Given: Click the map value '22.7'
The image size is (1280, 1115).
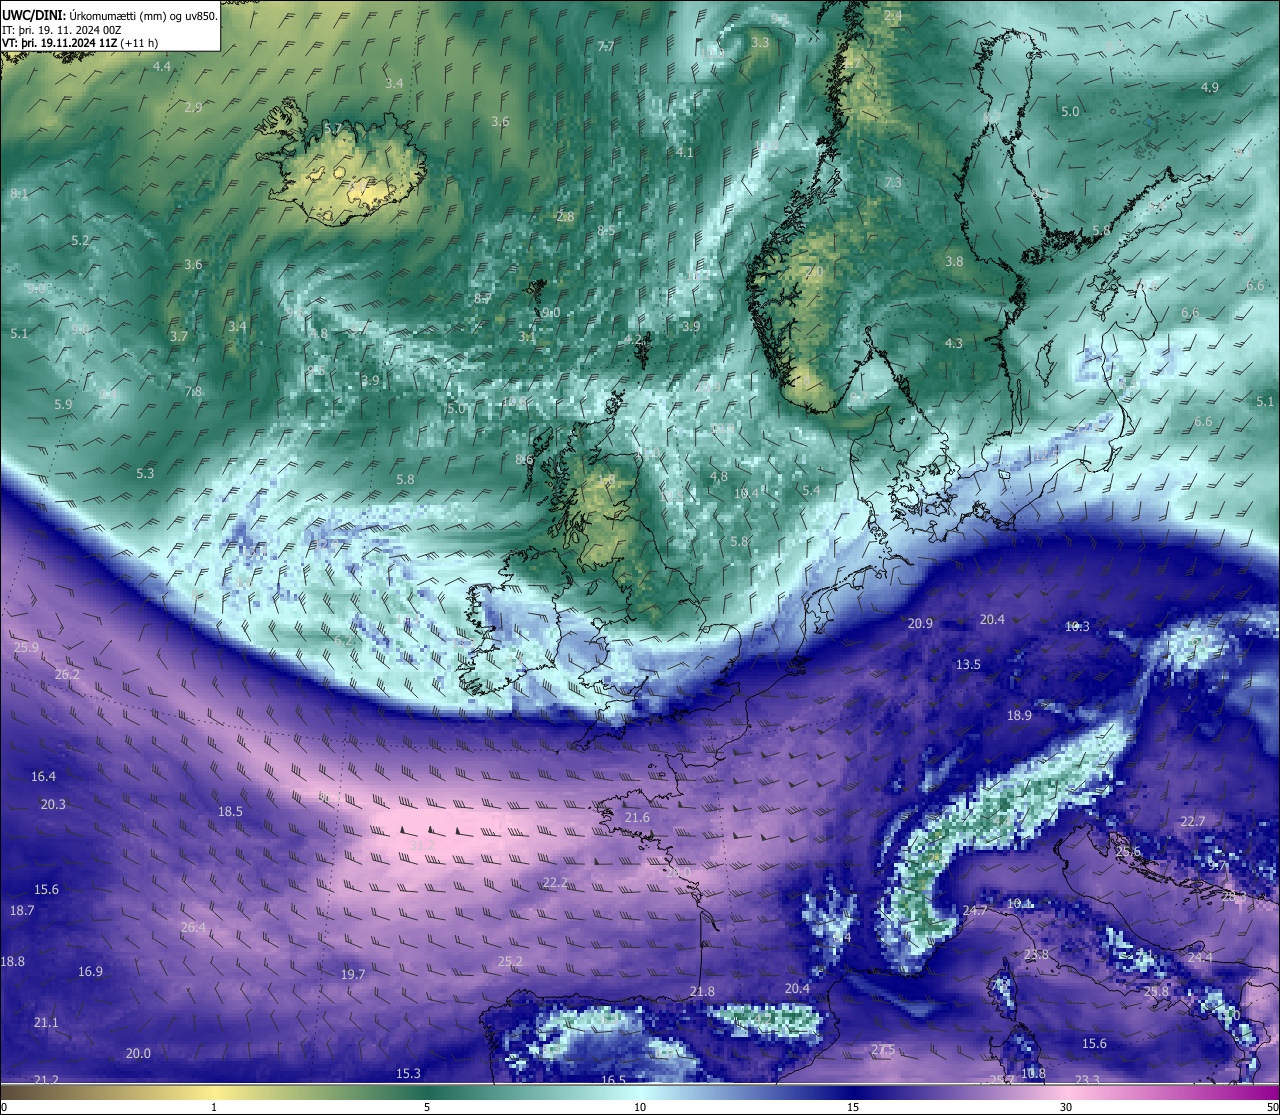Looking at the screenshot, I should click(x=1193, y=821).
